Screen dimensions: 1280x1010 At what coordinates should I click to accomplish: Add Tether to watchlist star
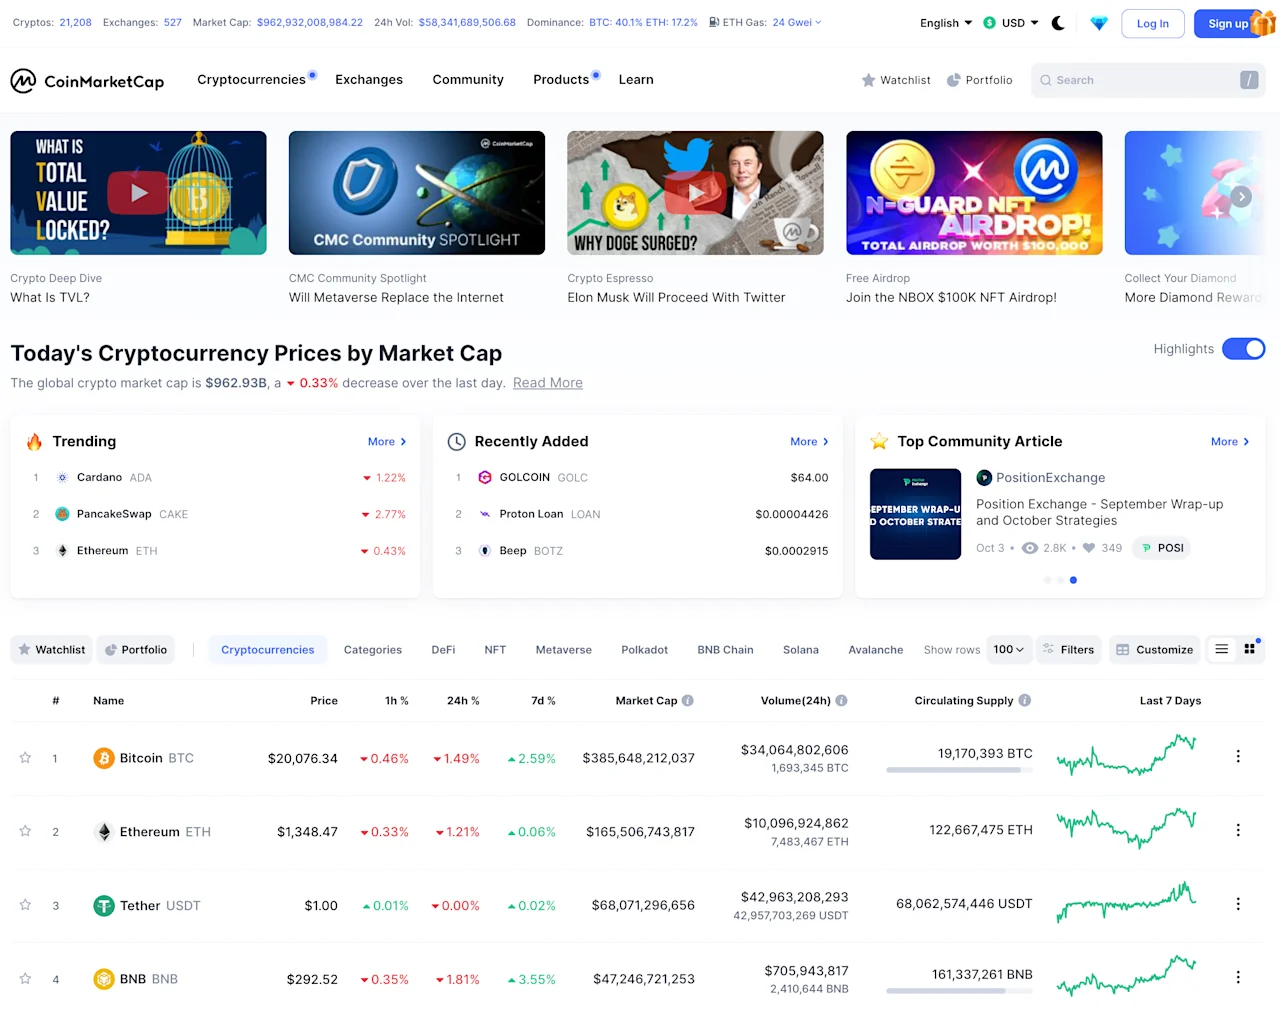(25, 905)
